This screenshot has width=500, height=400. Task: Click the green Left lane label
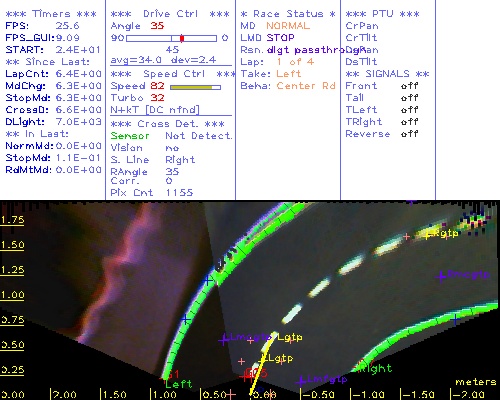pyautogui.click(x=179, y=384)
